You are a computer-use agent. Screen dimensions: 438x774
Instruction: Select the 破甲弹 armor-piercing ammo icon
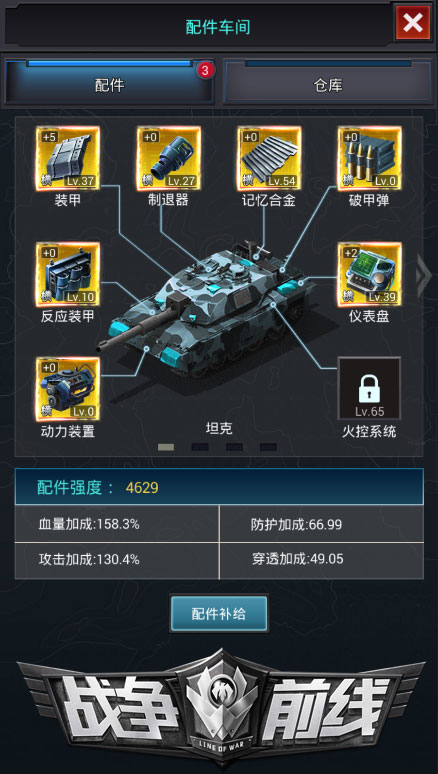click(369, 158)
